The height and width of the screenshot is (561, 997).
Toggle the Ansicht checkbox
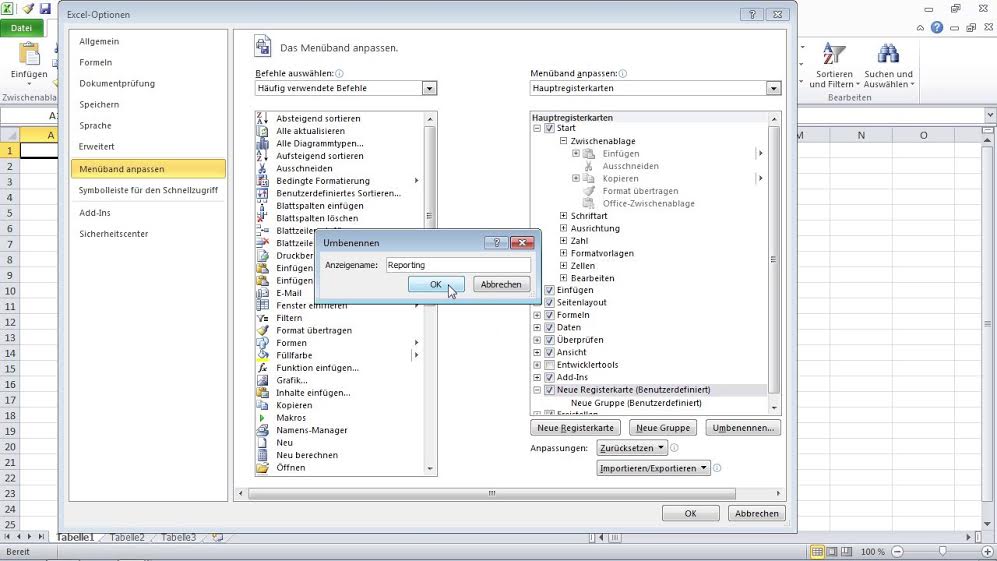tap(550, 352)
